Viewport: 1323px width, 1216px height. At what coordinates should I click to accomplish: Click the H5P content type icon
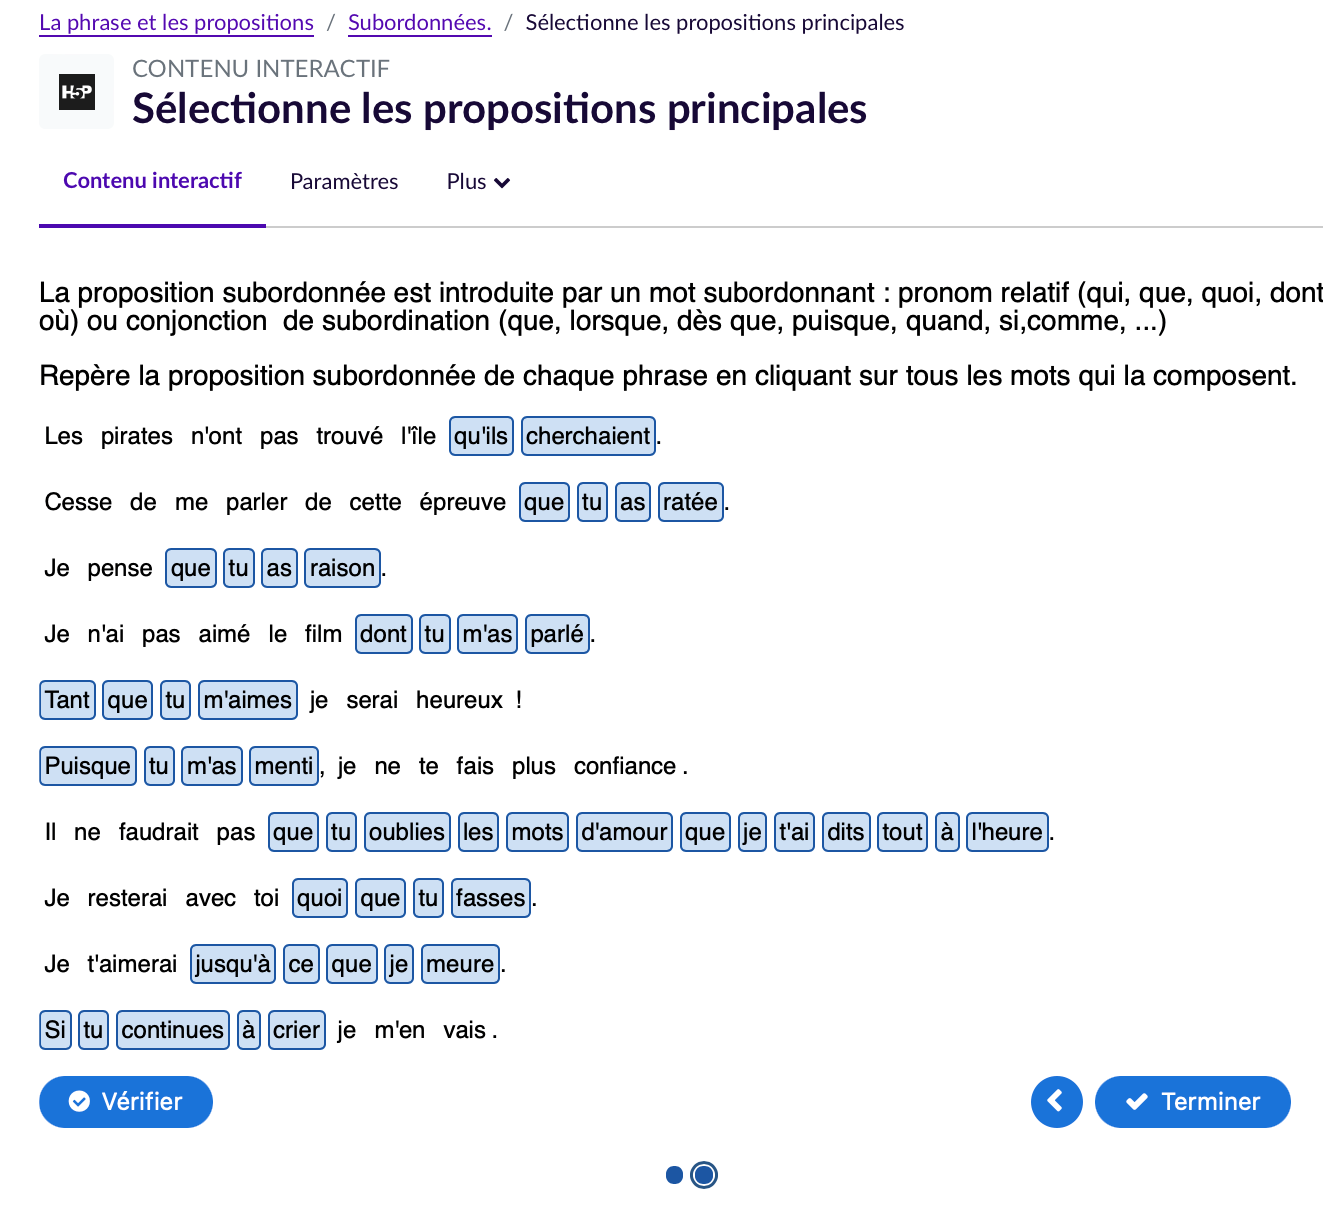[77, 92]
